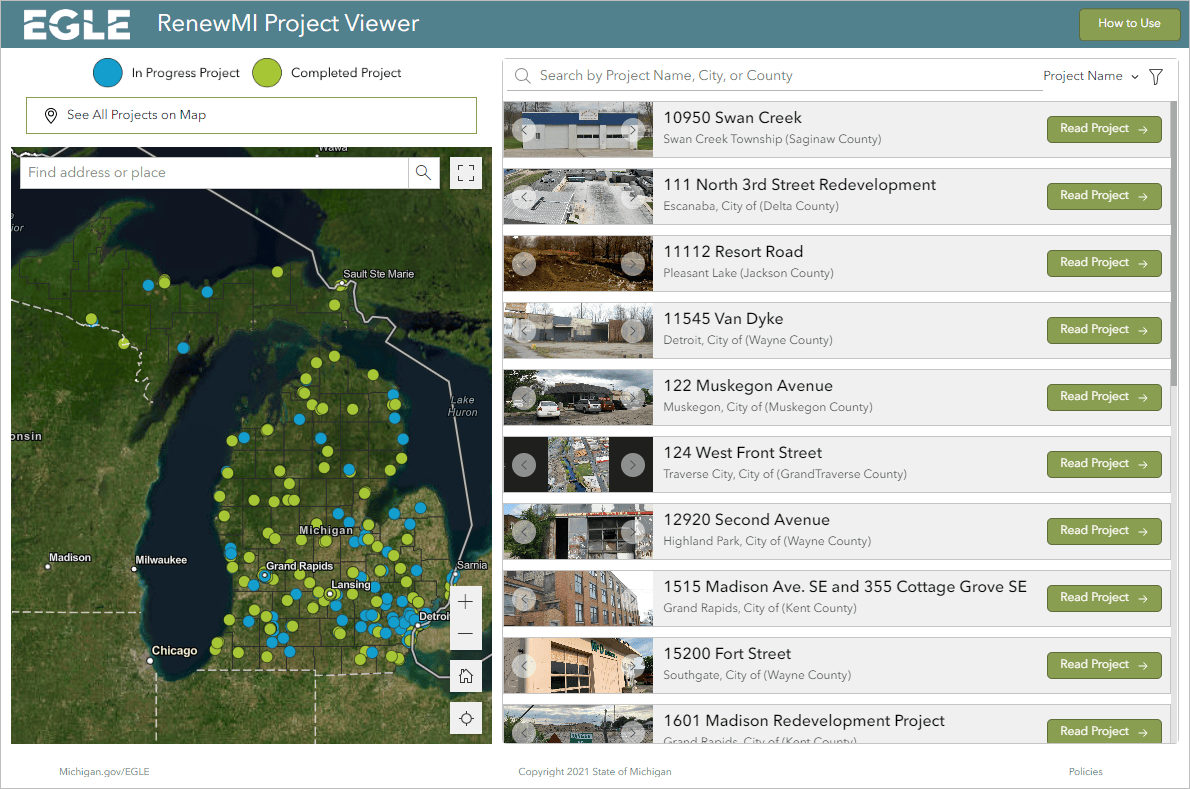1190x789 pixels.
Task: Show previous photo for 11545 Van Dyke
Action: tap(525, 330)
